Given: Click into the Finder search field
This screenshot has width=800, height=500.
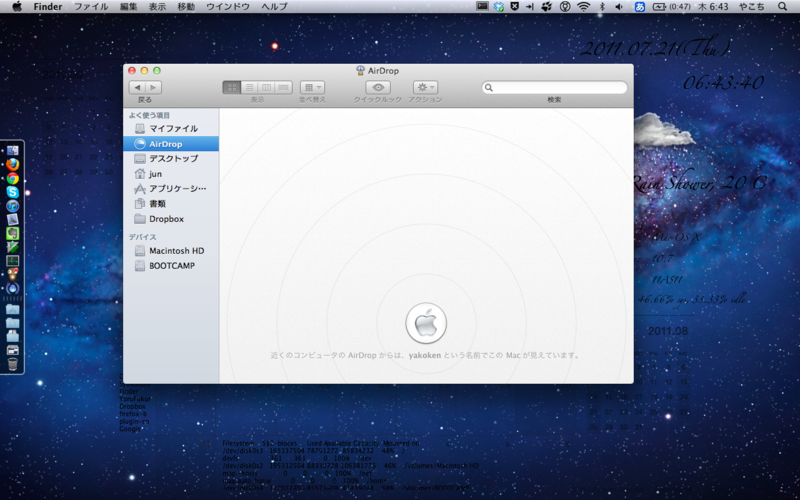Looking at the screenshot, I should click(x=555, y=87).
